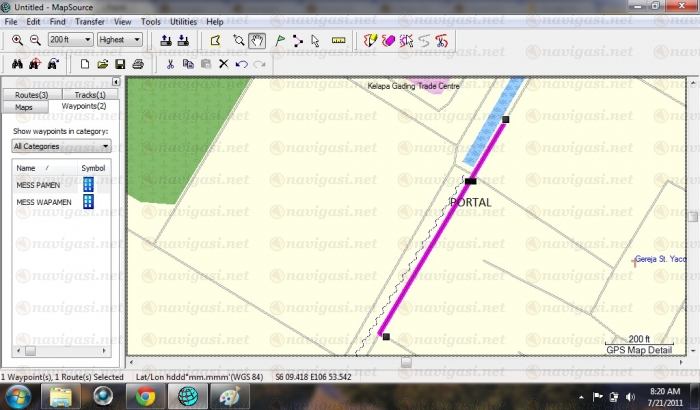
Task: Click the Zoom Out magnifier icon
Action: [34, 40]
